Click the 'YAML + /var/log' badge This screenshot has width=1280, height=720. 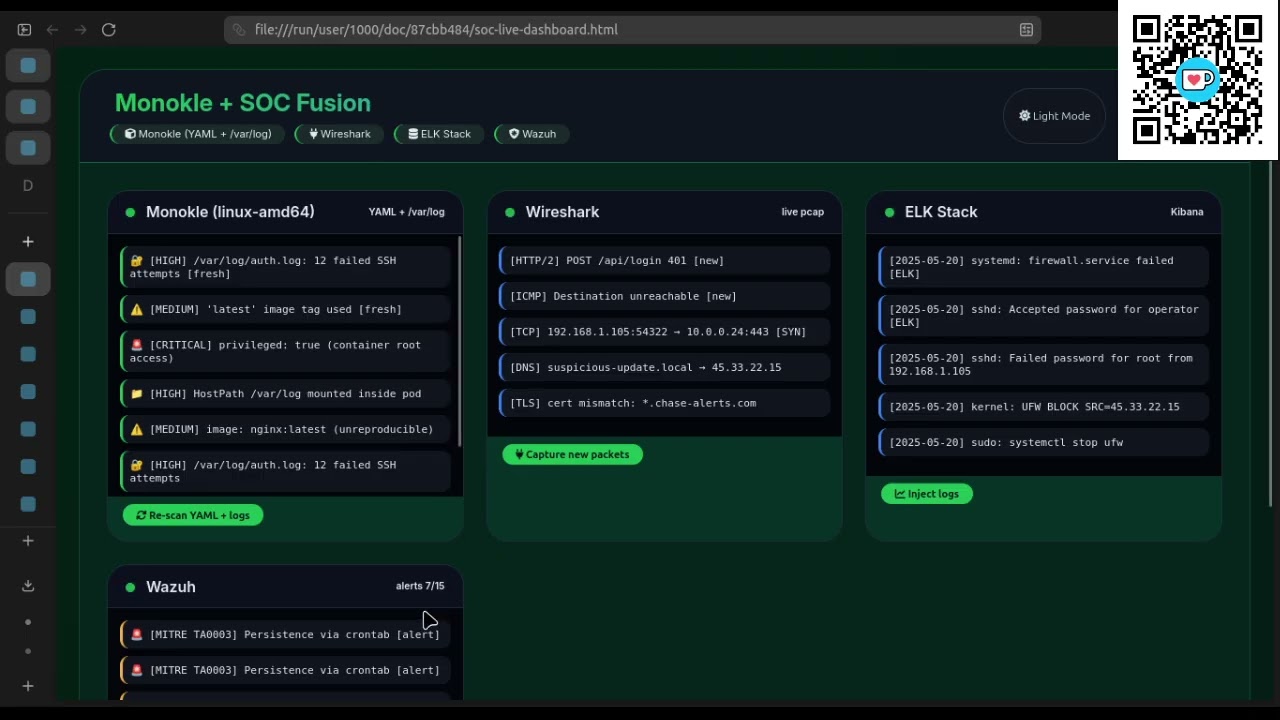(x=406, y=212)
